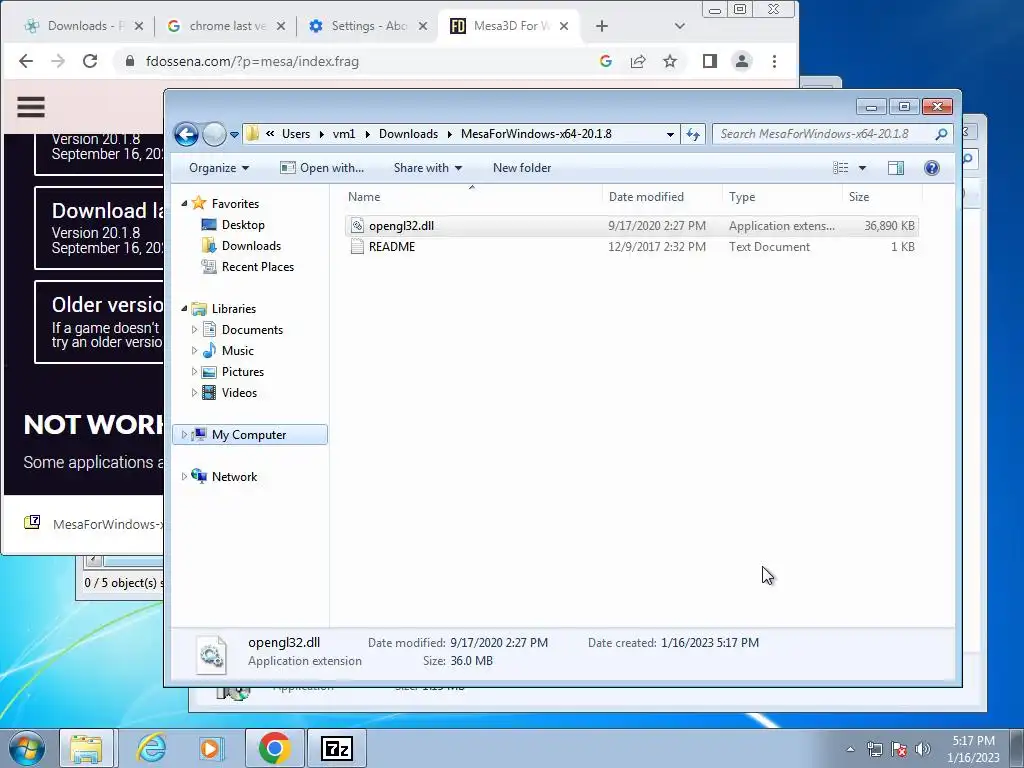The height and width of the screenshot is (768, 1024).
Task: Open a new Chrome tab
Action: click(601, 26)
